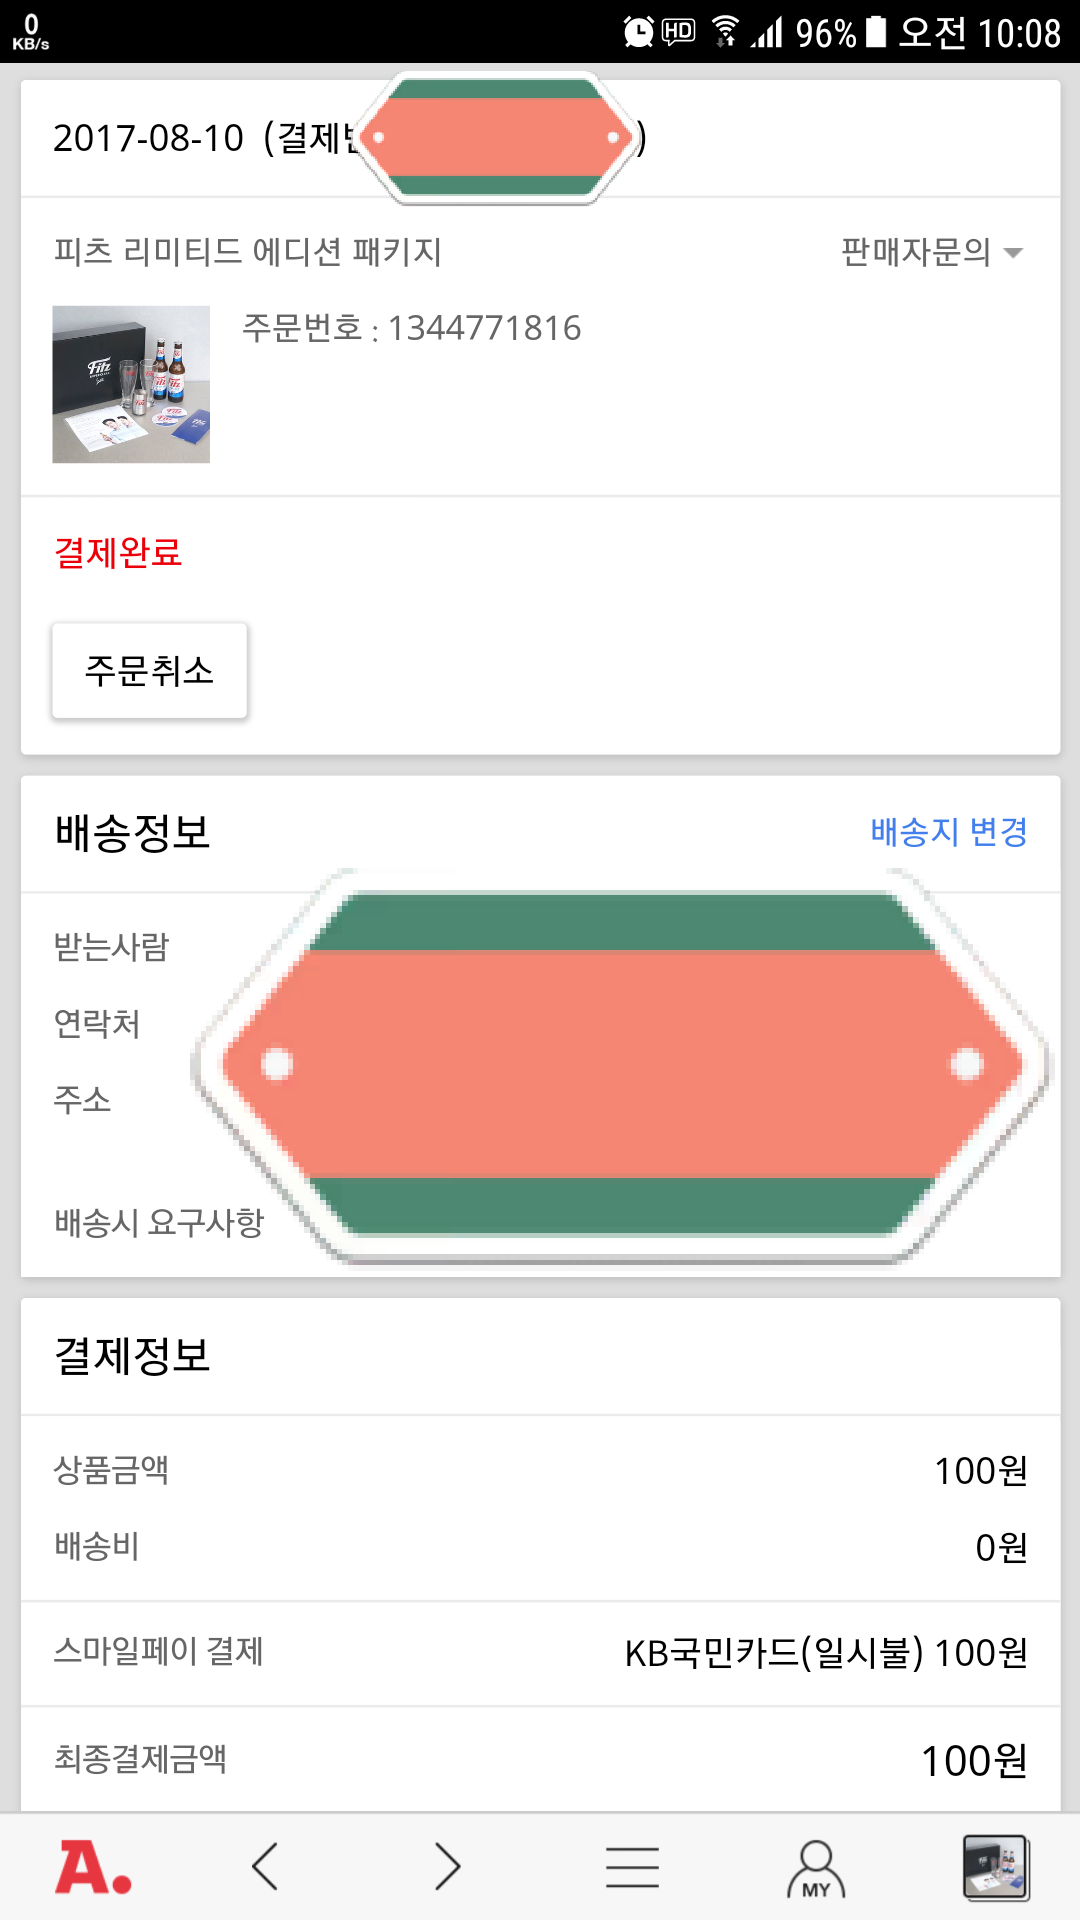1080x1920 pixels.
Task: Open the hamburger menu icon
Action: pos(632,1867)
